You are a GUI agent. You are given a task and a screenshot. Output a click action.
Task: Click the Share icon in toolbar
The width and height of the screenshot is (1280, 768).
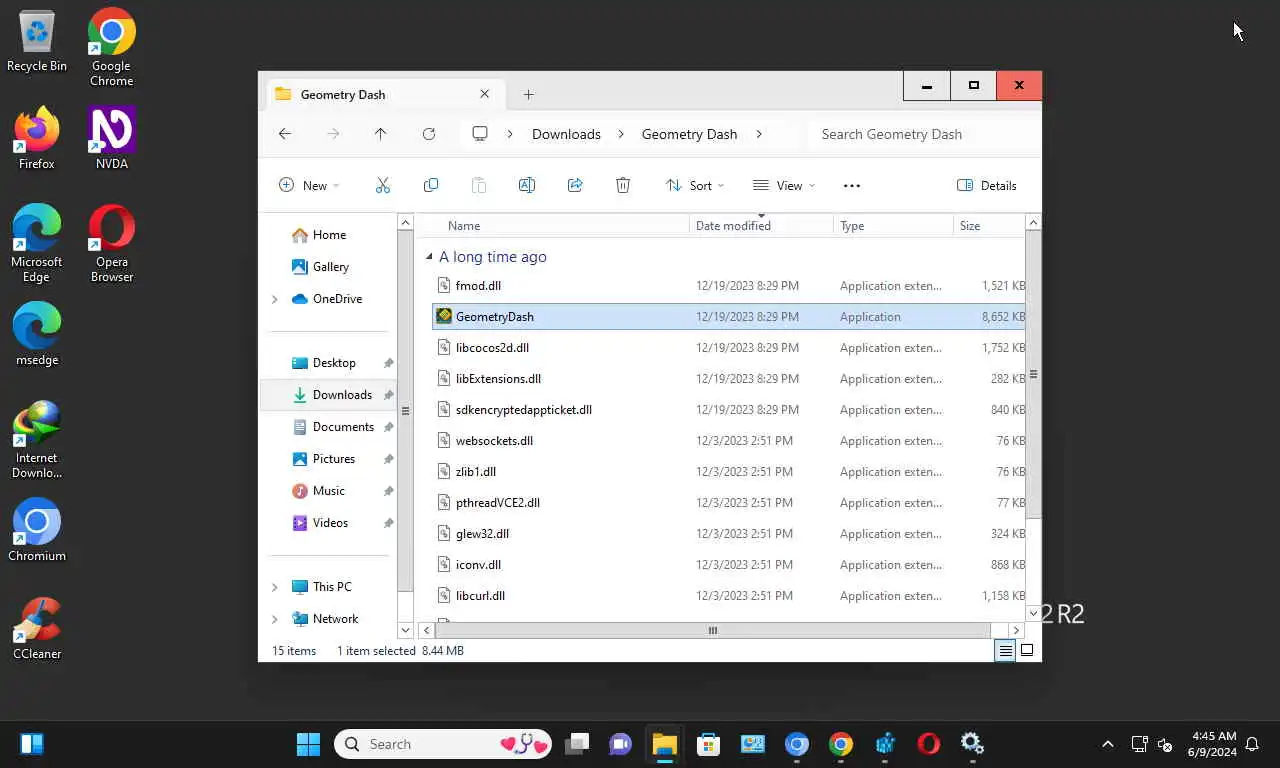(x=575, y=185)
